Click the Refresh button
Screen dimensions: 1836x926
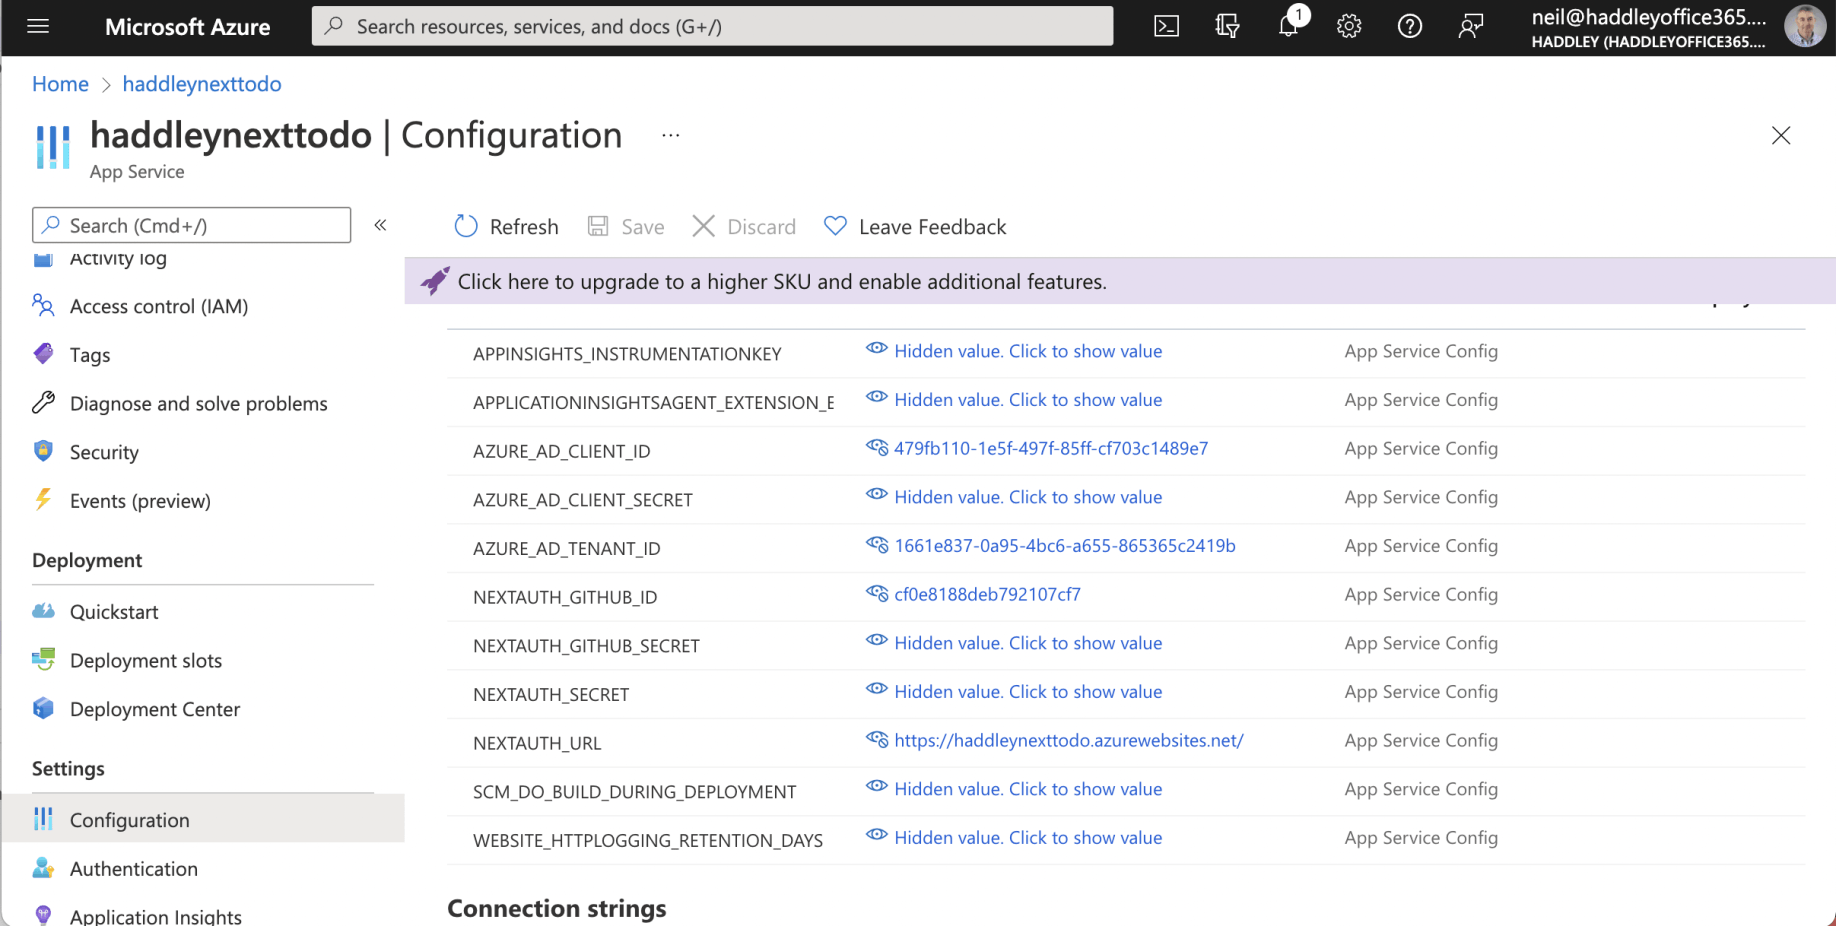click(x=506, y=227)
